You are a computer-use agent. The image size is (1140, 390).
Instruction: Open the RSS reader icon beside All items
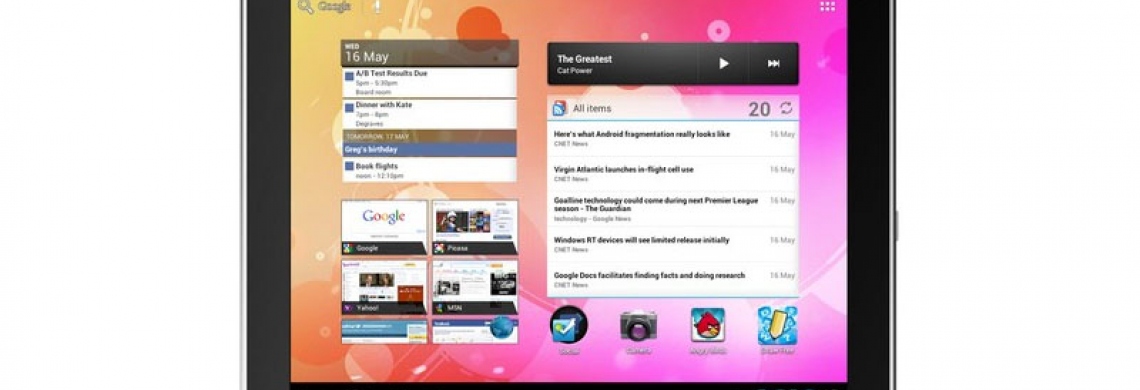tap(560, 108)
